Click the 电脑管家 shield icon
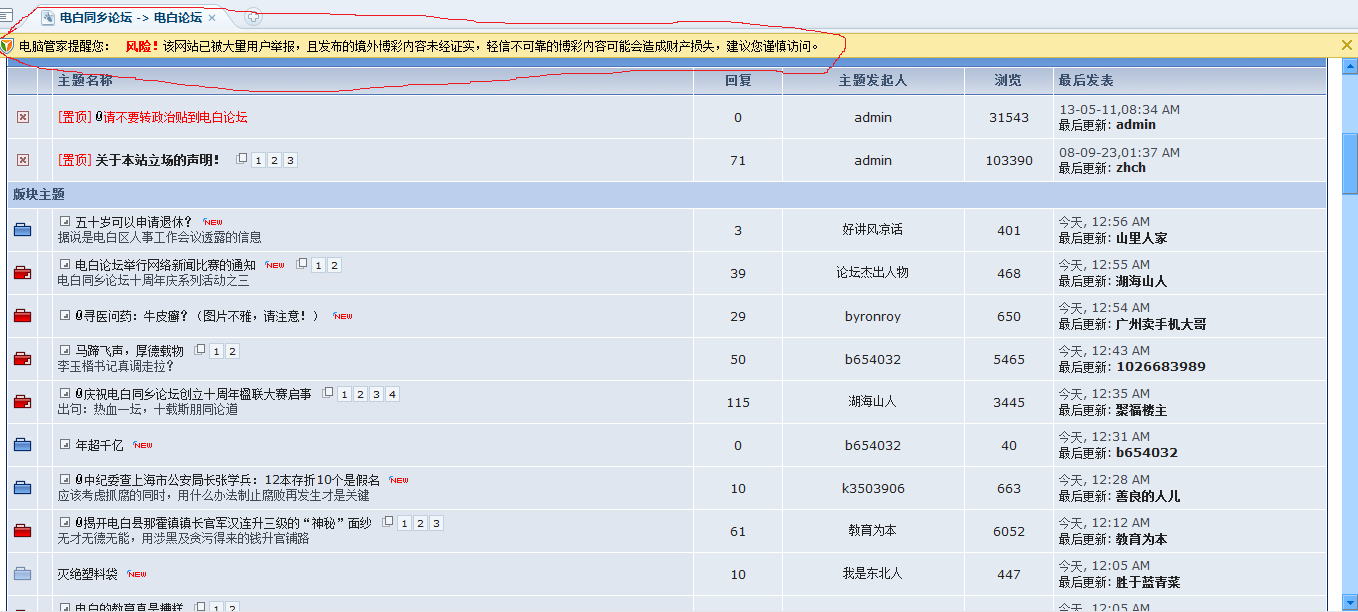1358x612 pixels. (8, 46)
